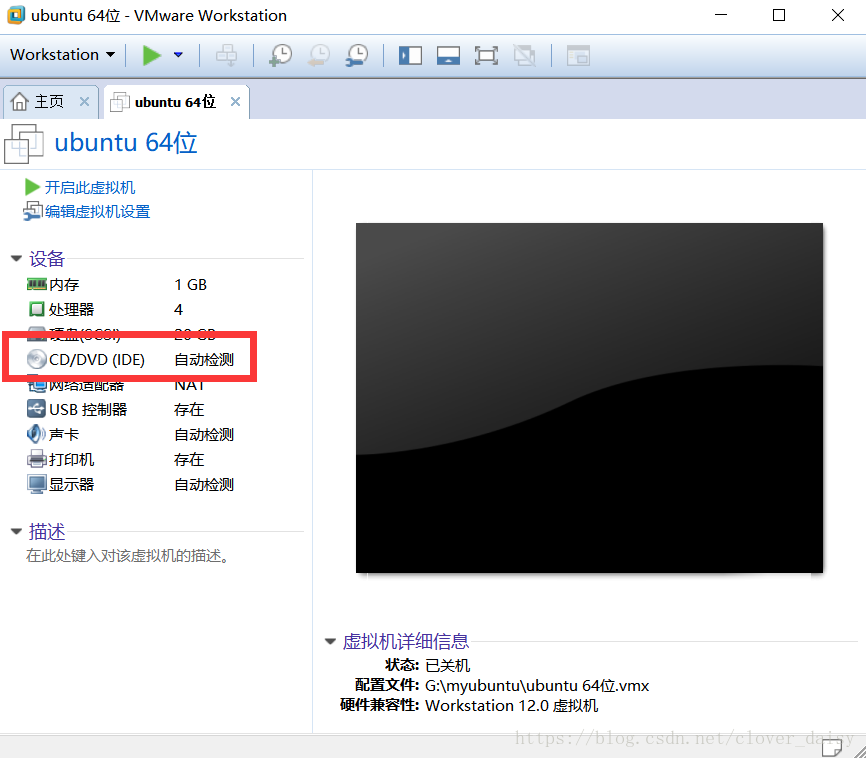Click the virtual machine preview screen

coord(589,398)
